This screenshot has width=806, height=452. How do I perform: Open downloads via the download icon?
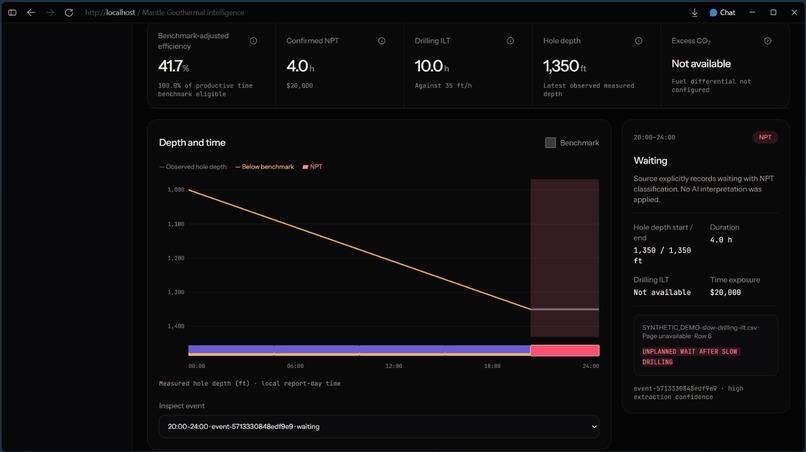(x=694, y=12)
